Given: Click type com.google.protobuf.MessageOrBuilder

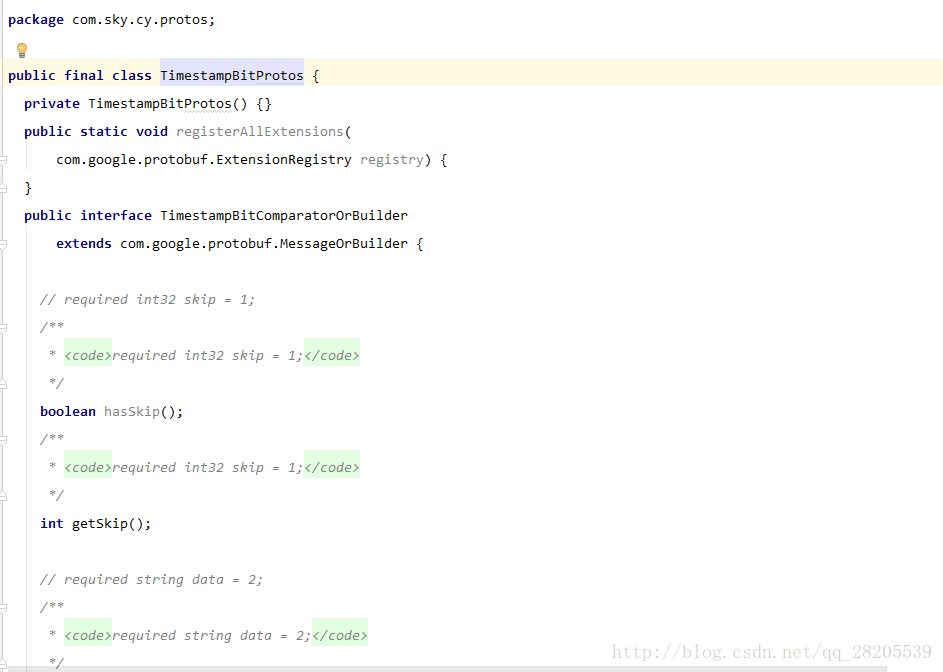Looking at the screenshot, I should tap(263, 244).
